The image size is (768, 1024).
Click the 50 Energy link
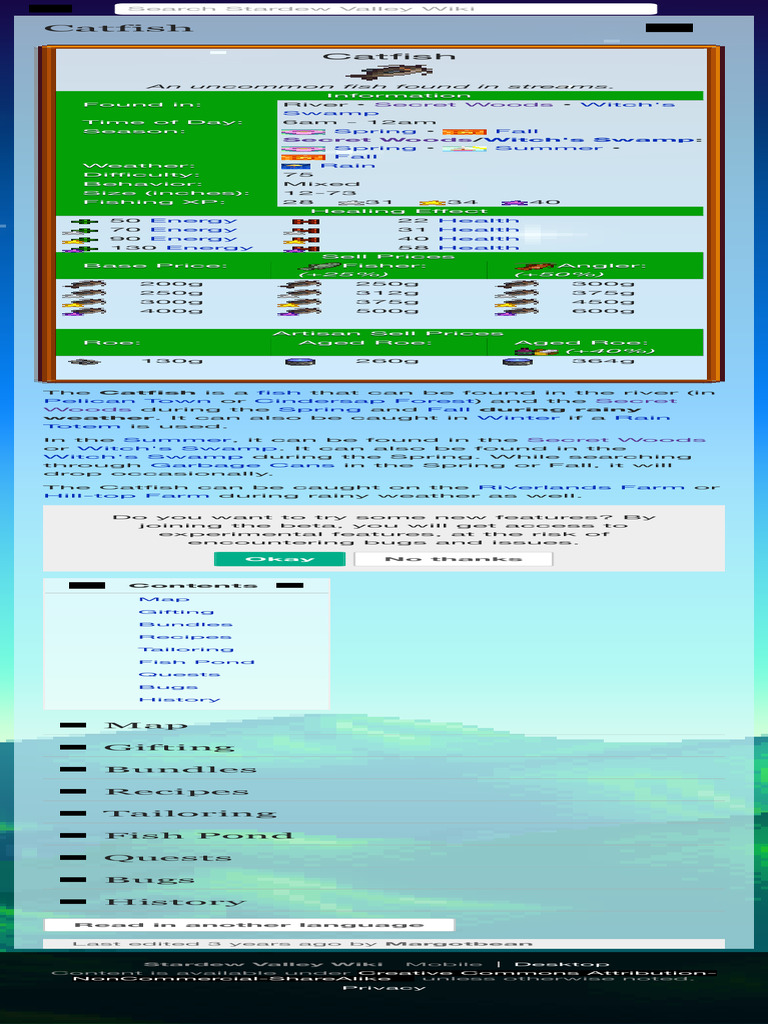pos(193,221)
